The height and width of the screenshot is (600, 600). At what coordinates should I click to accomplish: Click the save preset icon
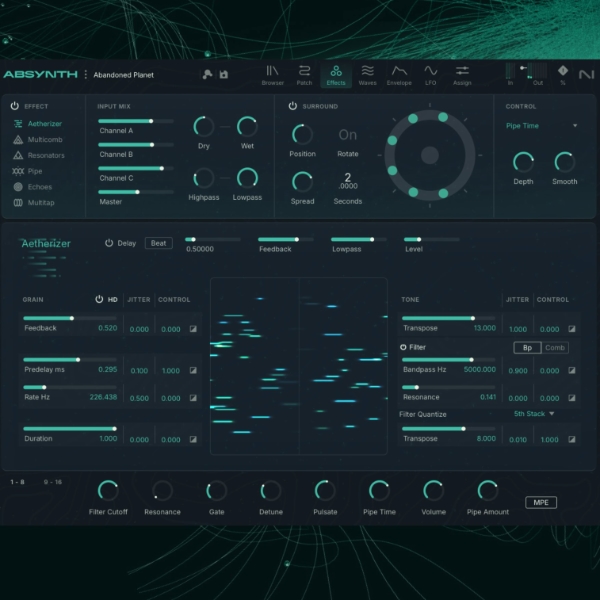tap(224, 74)
